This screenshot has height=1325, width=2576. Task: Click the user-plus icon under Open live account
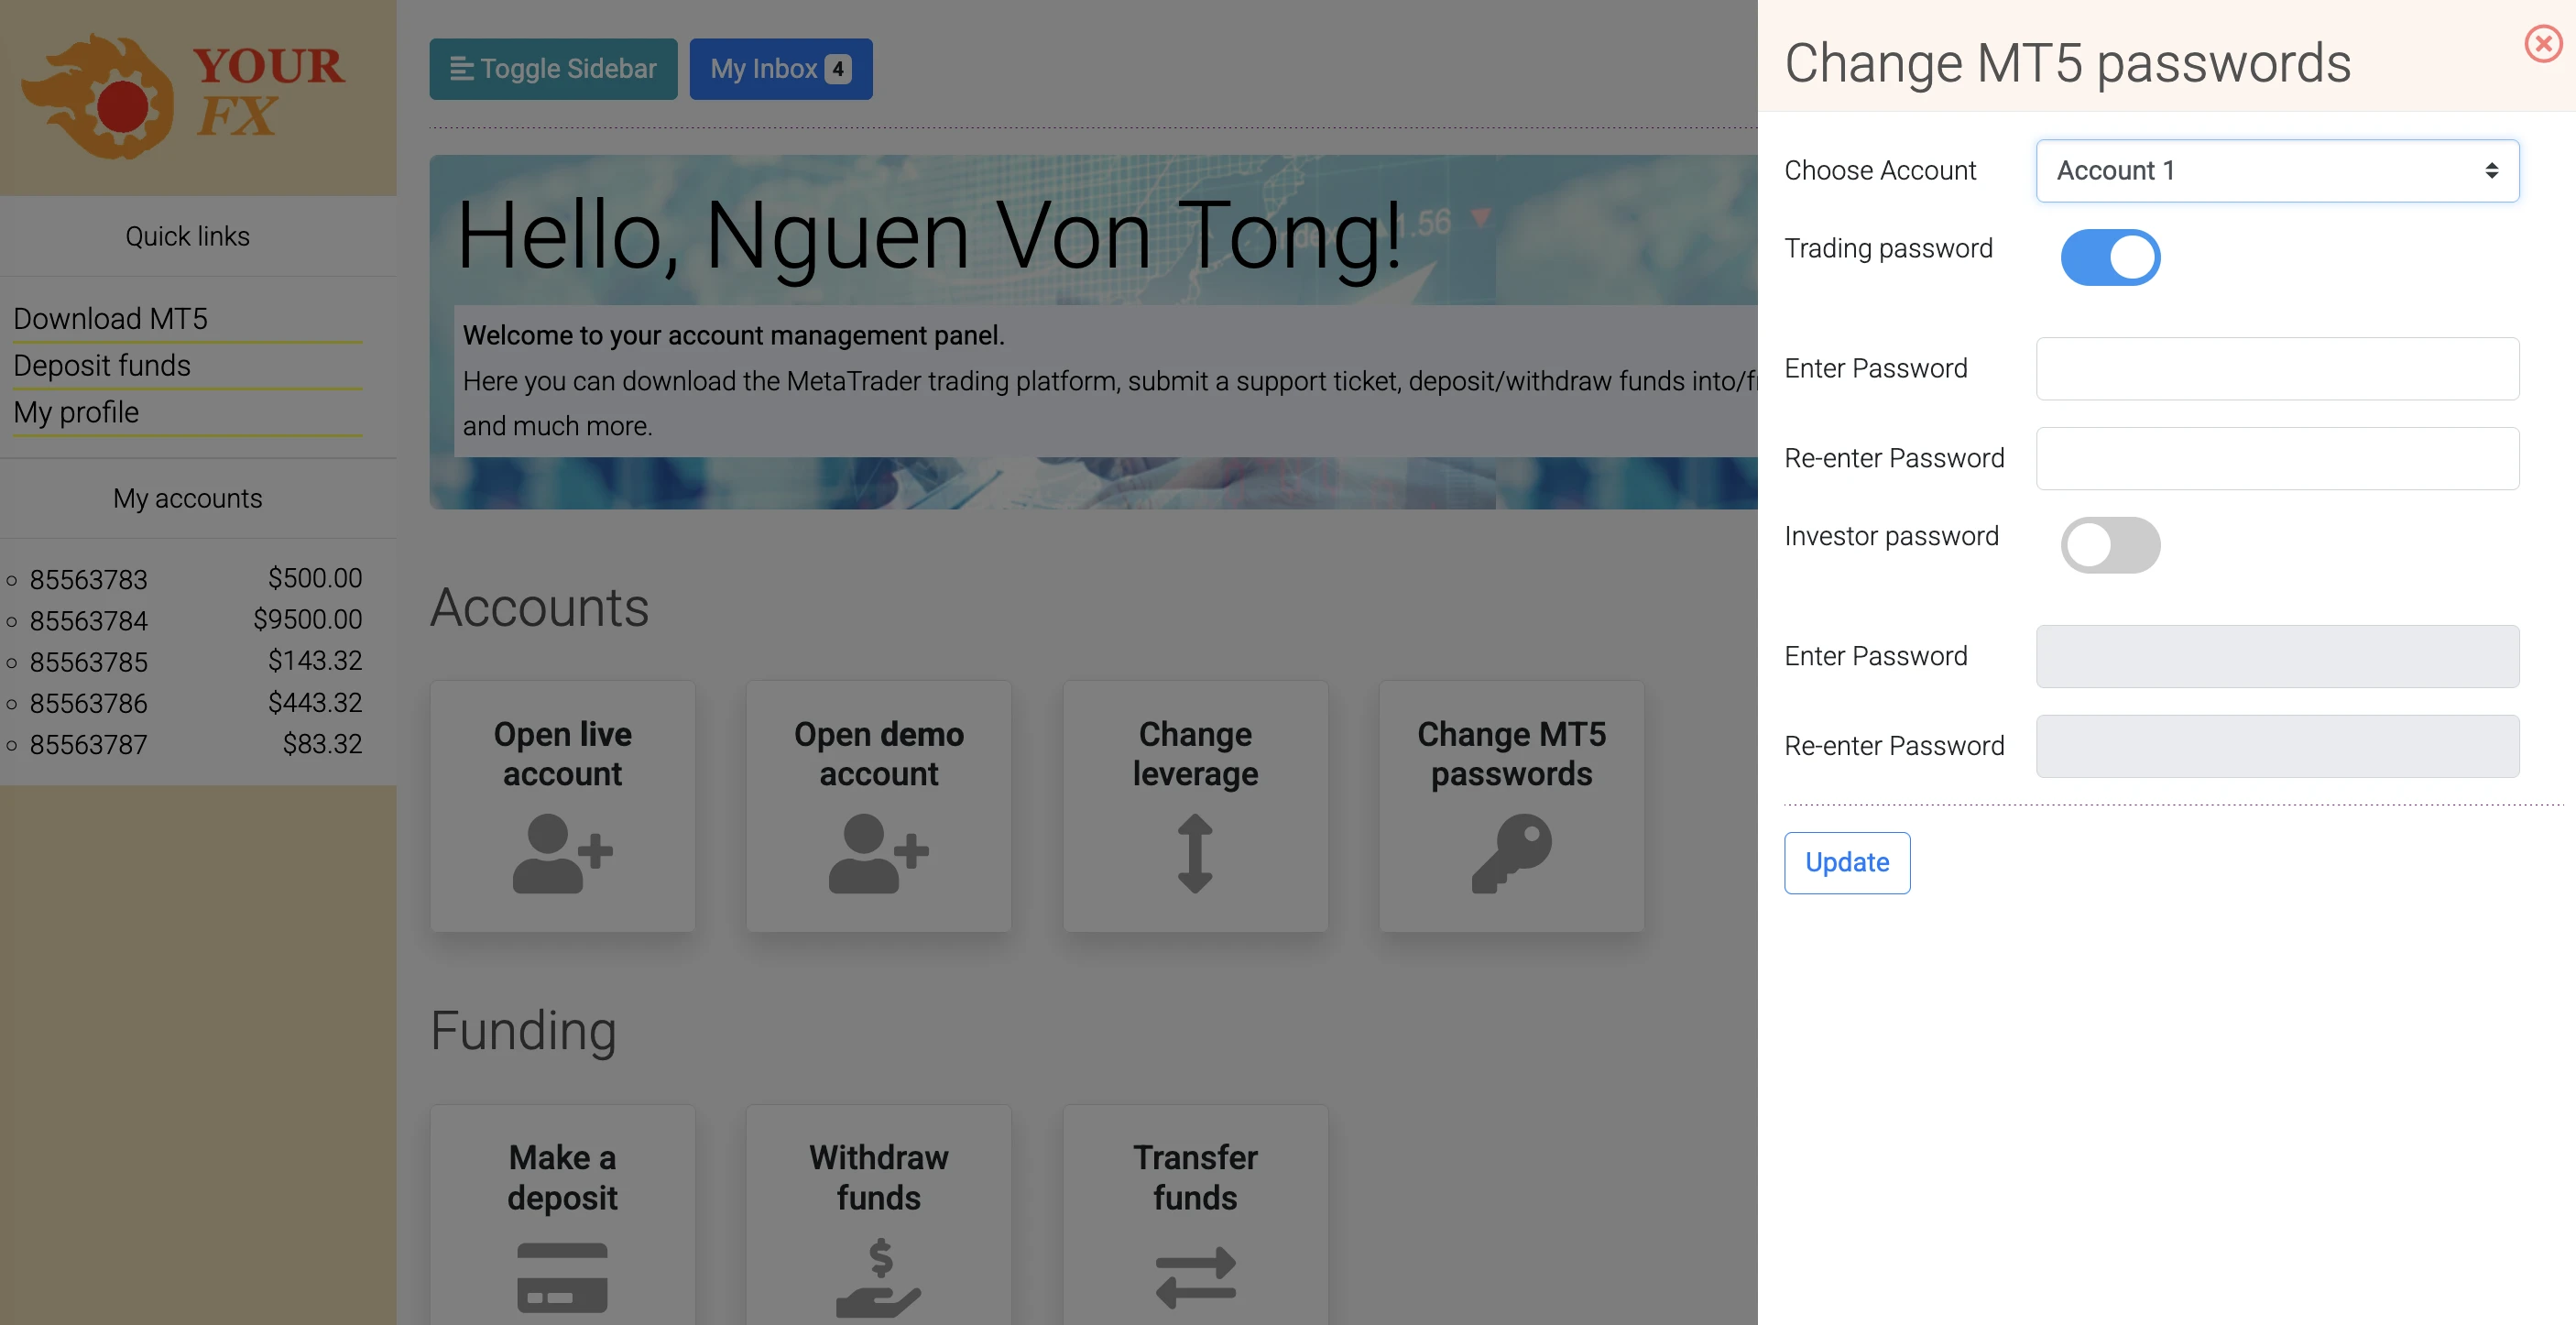point(562,852)
